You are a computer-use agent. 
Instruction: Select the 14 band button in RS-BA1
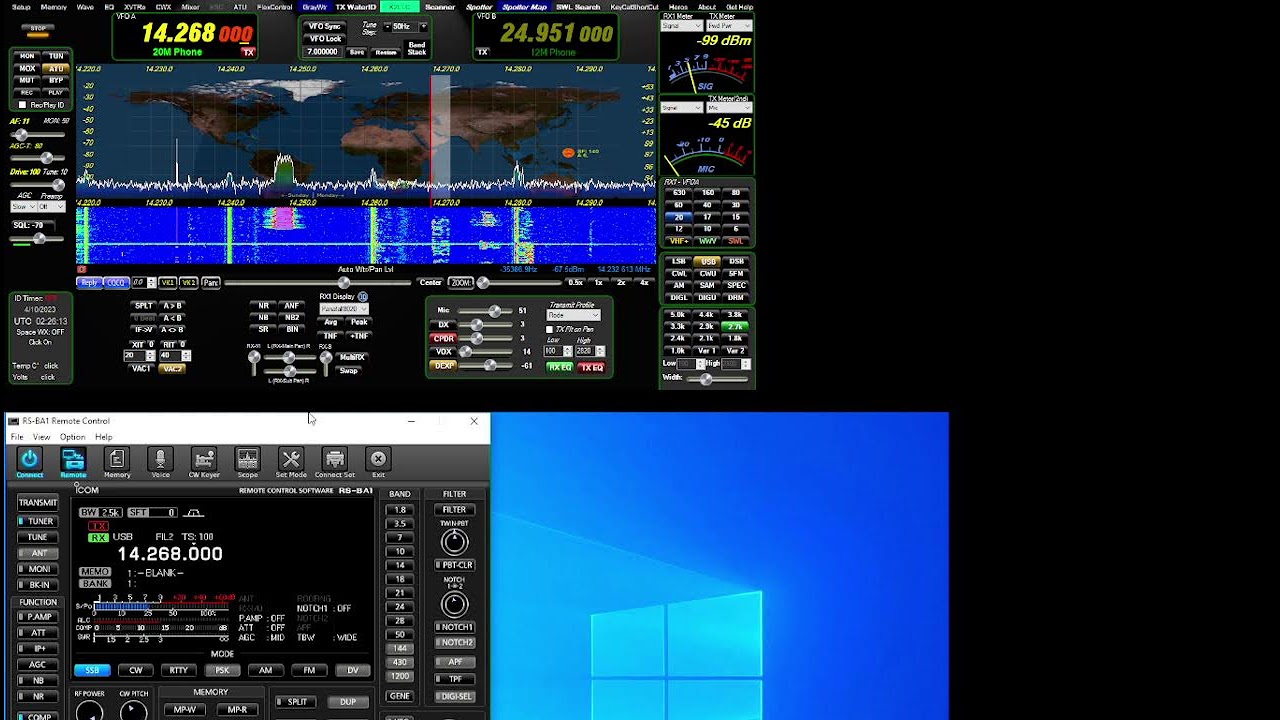coord(400,565)
